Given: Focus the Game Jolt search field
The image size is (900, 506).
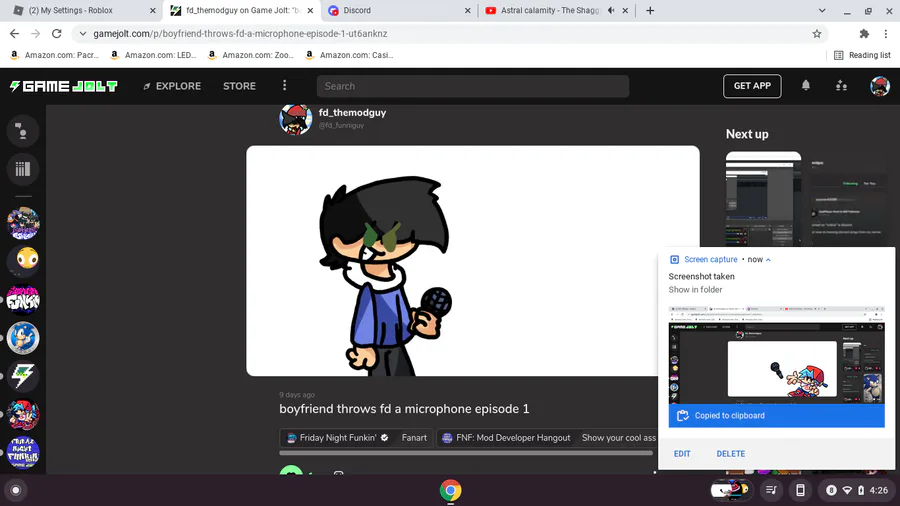Looking at the screenshot, I should pos(472,86).
